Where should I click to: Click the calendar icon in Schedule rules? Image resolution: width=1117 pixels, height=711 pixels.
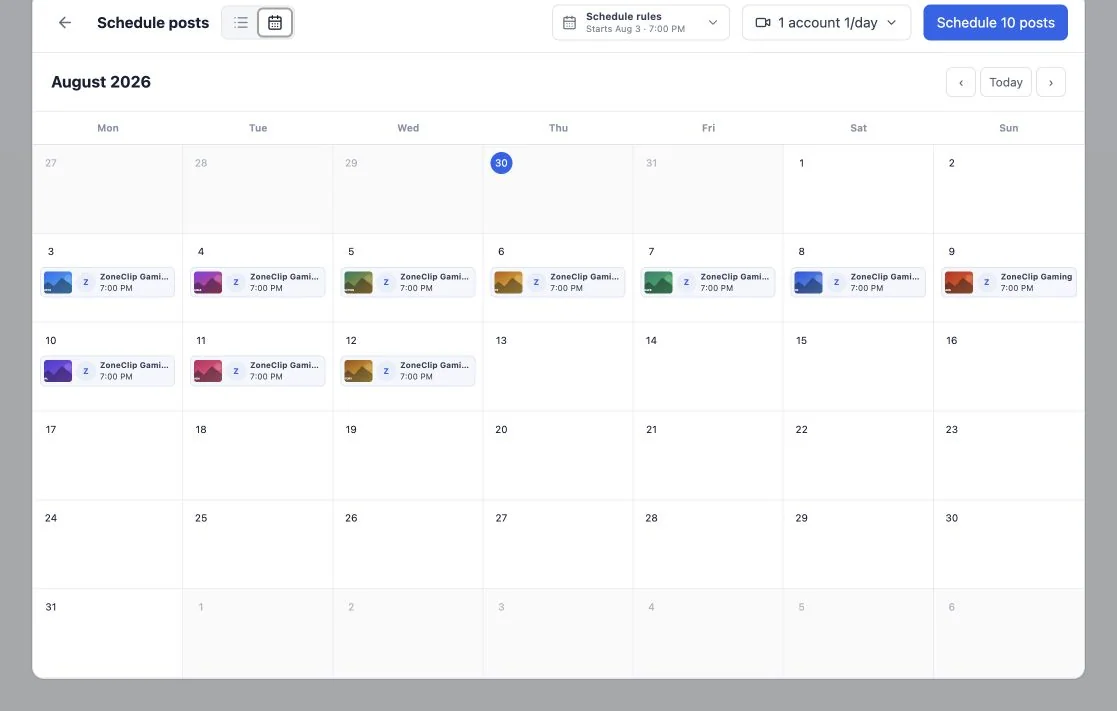point(569,23)
